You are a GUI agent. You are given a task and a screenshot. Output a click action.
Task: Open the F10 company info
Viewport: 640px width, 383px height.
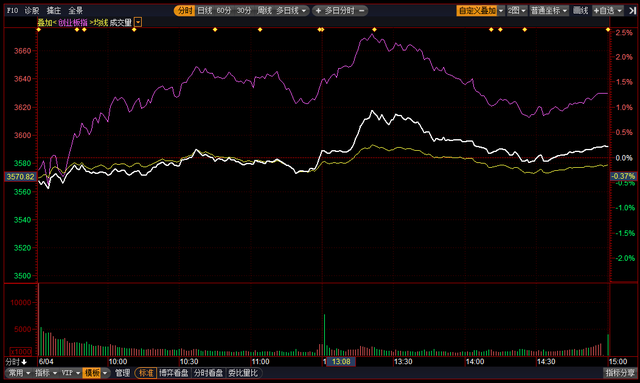tap(12, 11)
